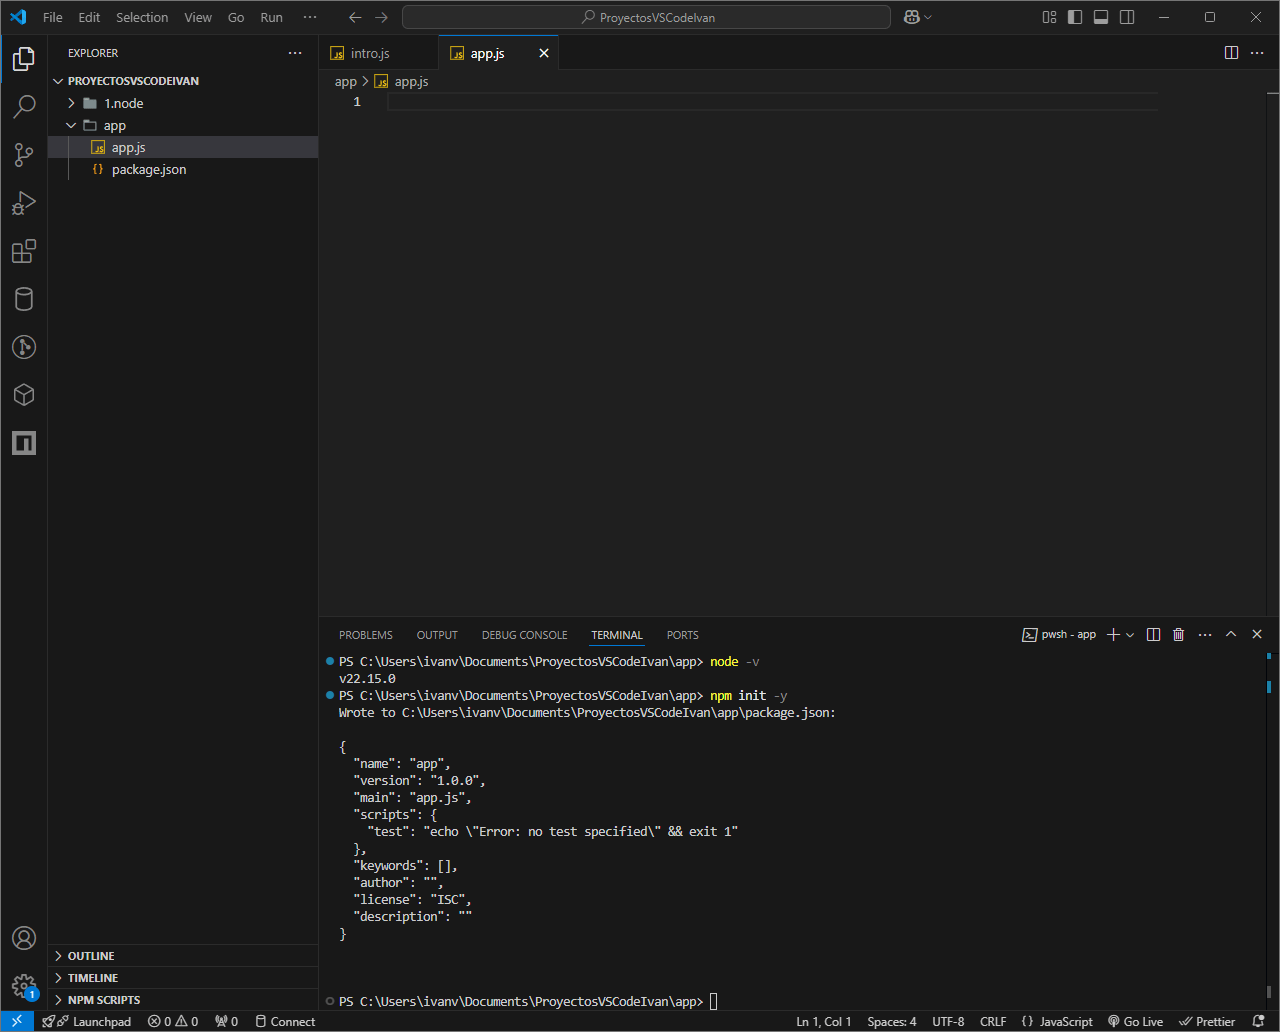The height and width of the screenshot is (1032, 1280).
Task: Open the Run and Debug panel
Action: point(24,203)
